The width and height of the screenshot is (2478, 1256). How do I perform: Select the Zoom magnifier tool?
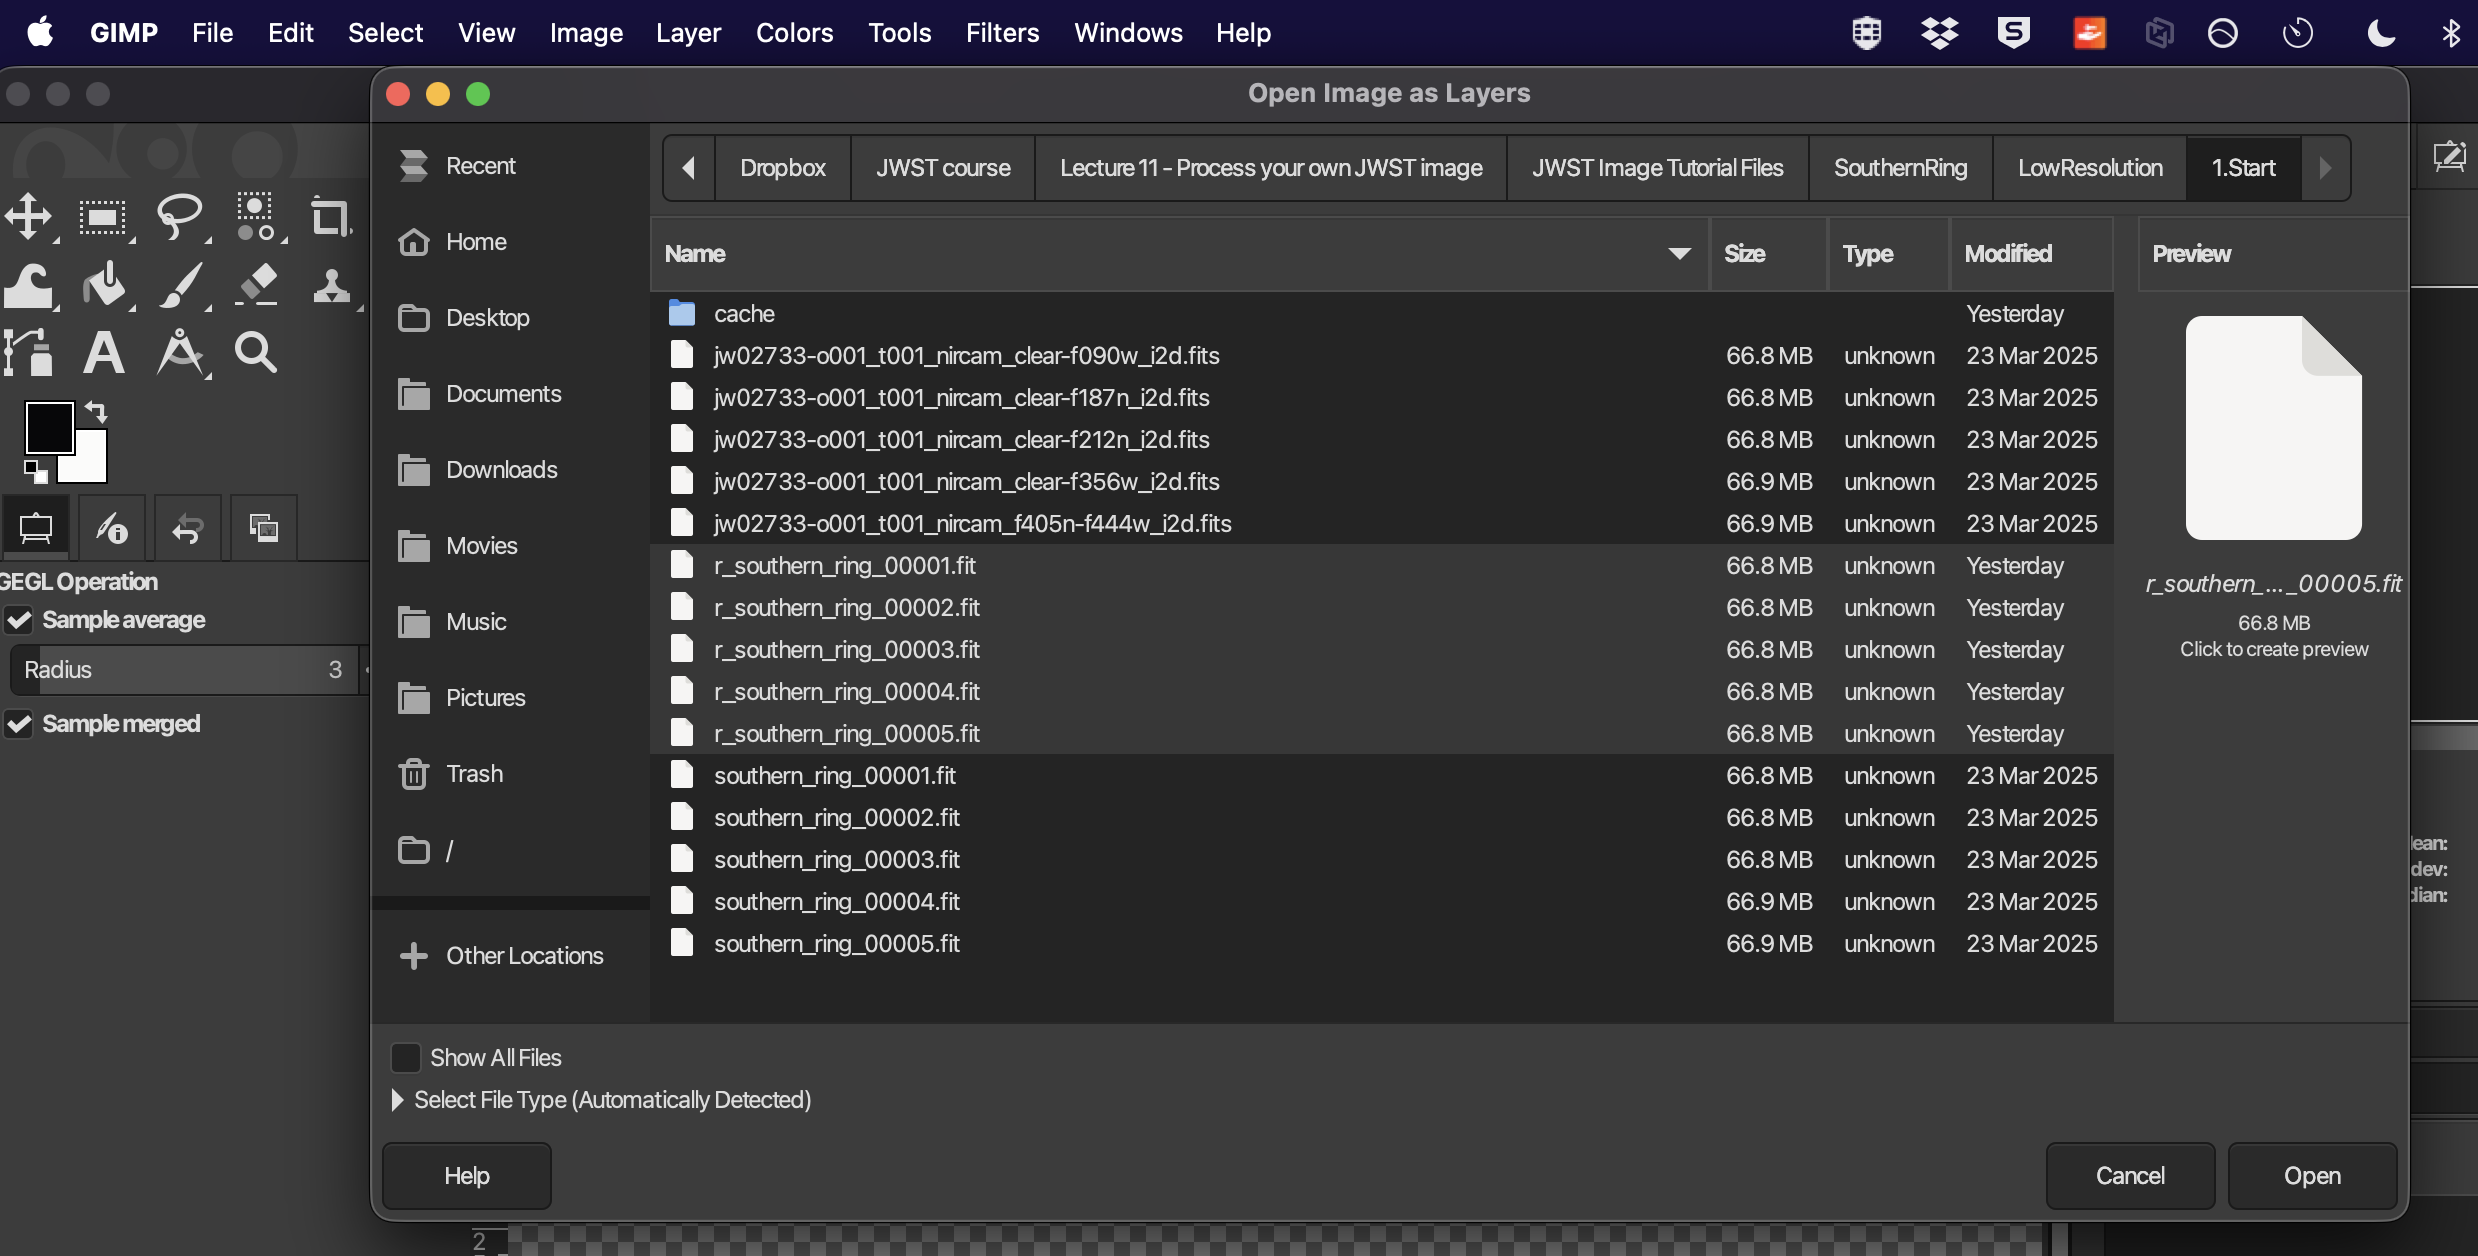pos(255,353)
